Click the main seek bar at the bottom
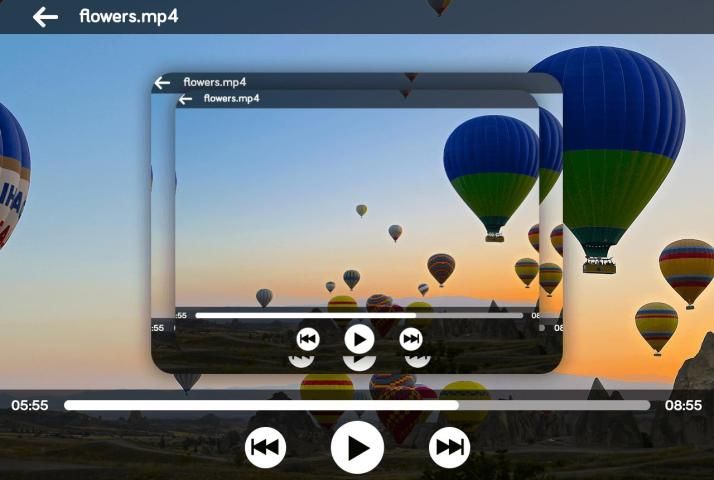714x480 pixels. pyautogui.click(x=357, y=405)
